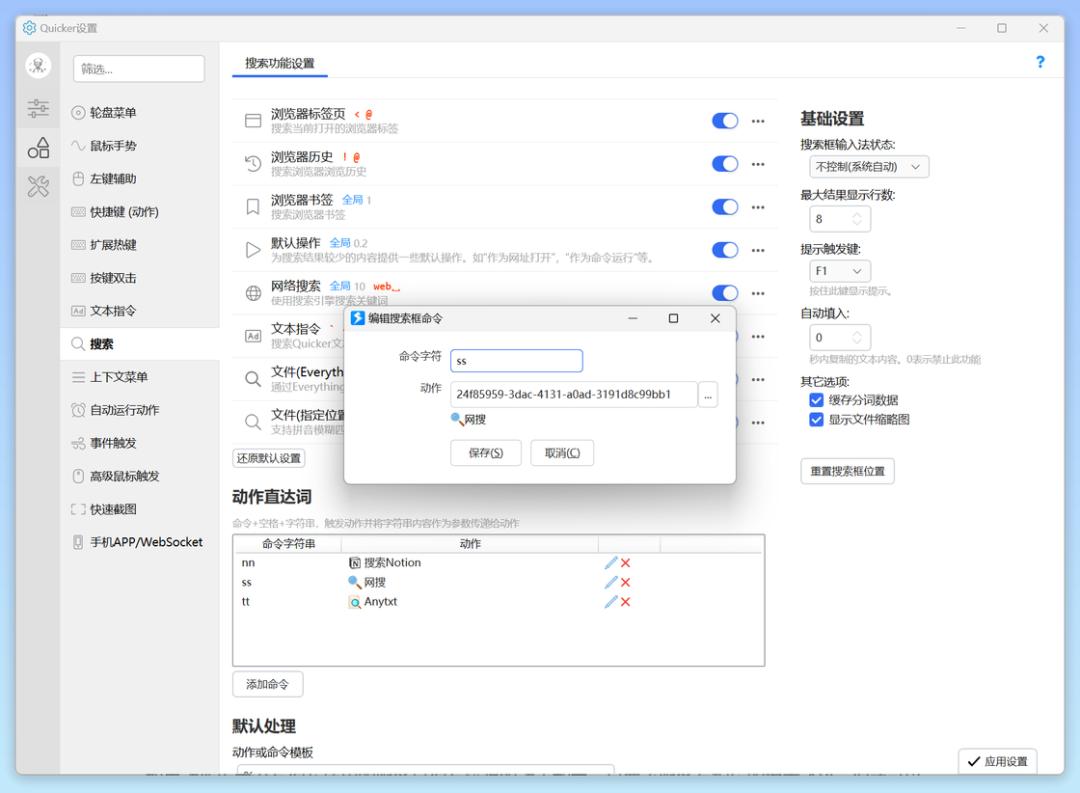Open the F1 trigger key dropdown
The height and width of the screenshot is (793, 1080).
[x=840, y=271]
